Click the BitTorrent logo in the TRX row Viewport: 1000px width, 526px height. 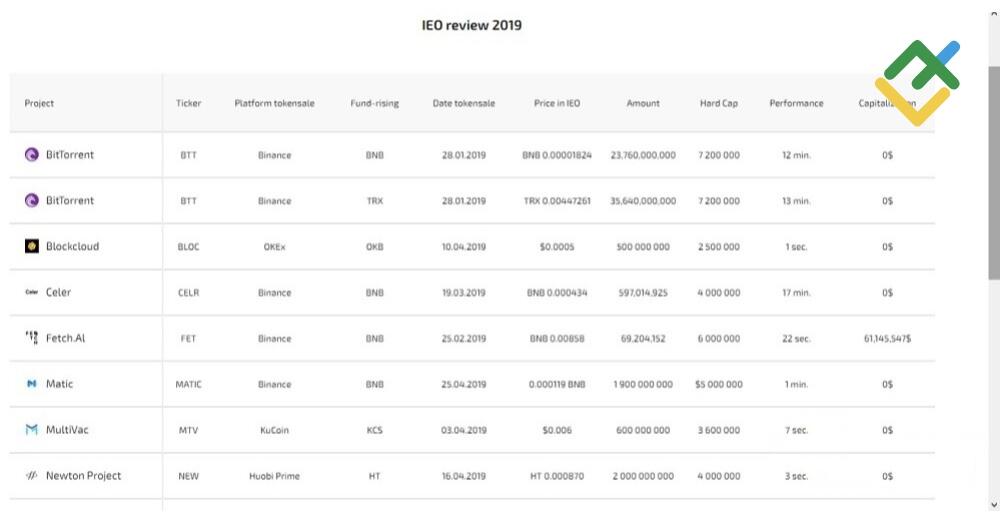tap(31, 200)
